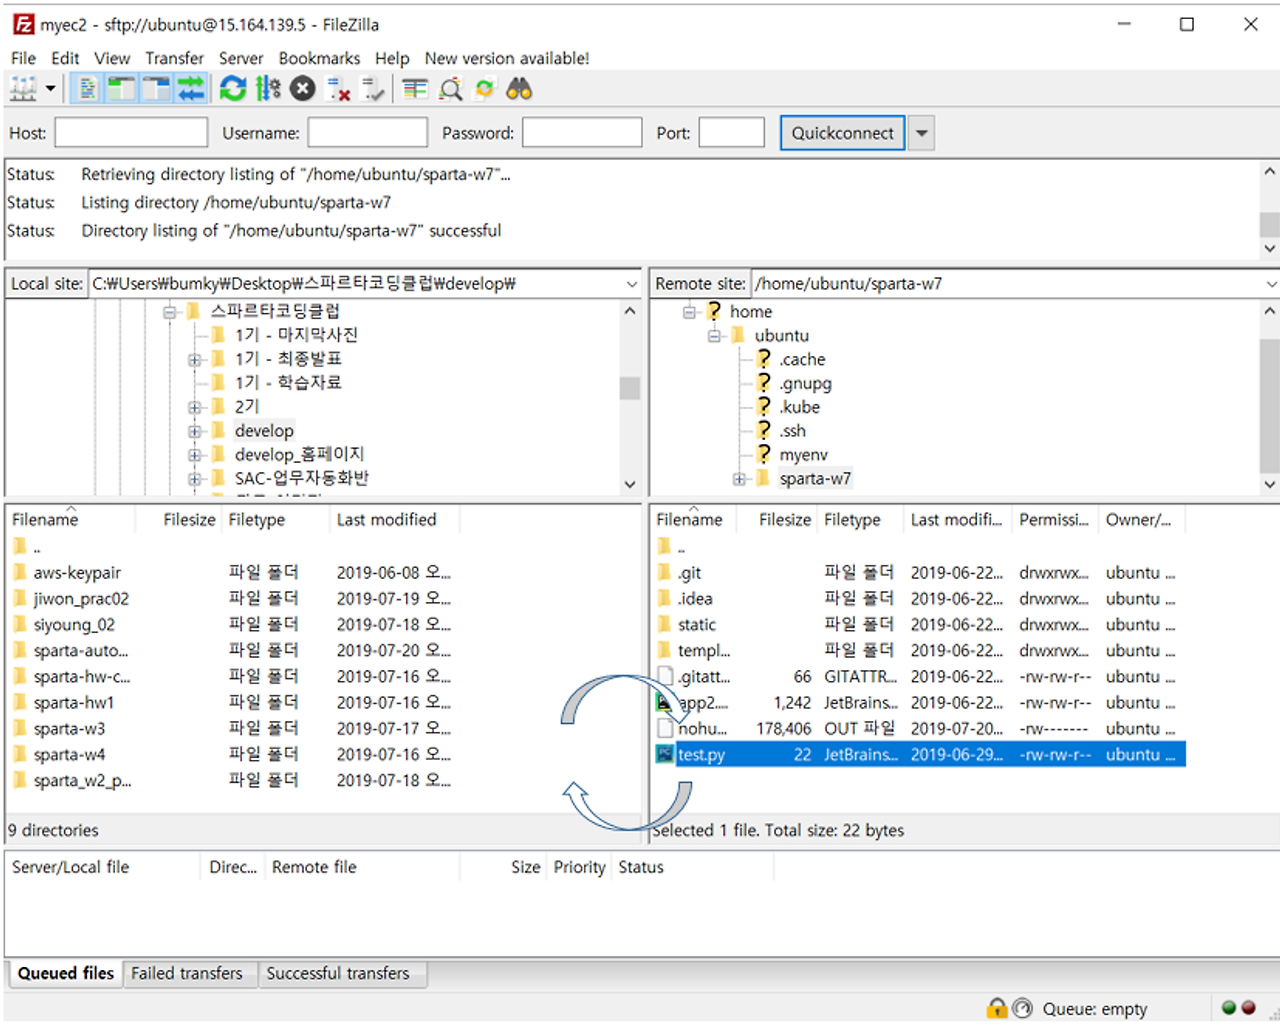This screenshot has width=1280, height=1025.
Task: Toggle the local directory tree display
Action: point(122,89)
